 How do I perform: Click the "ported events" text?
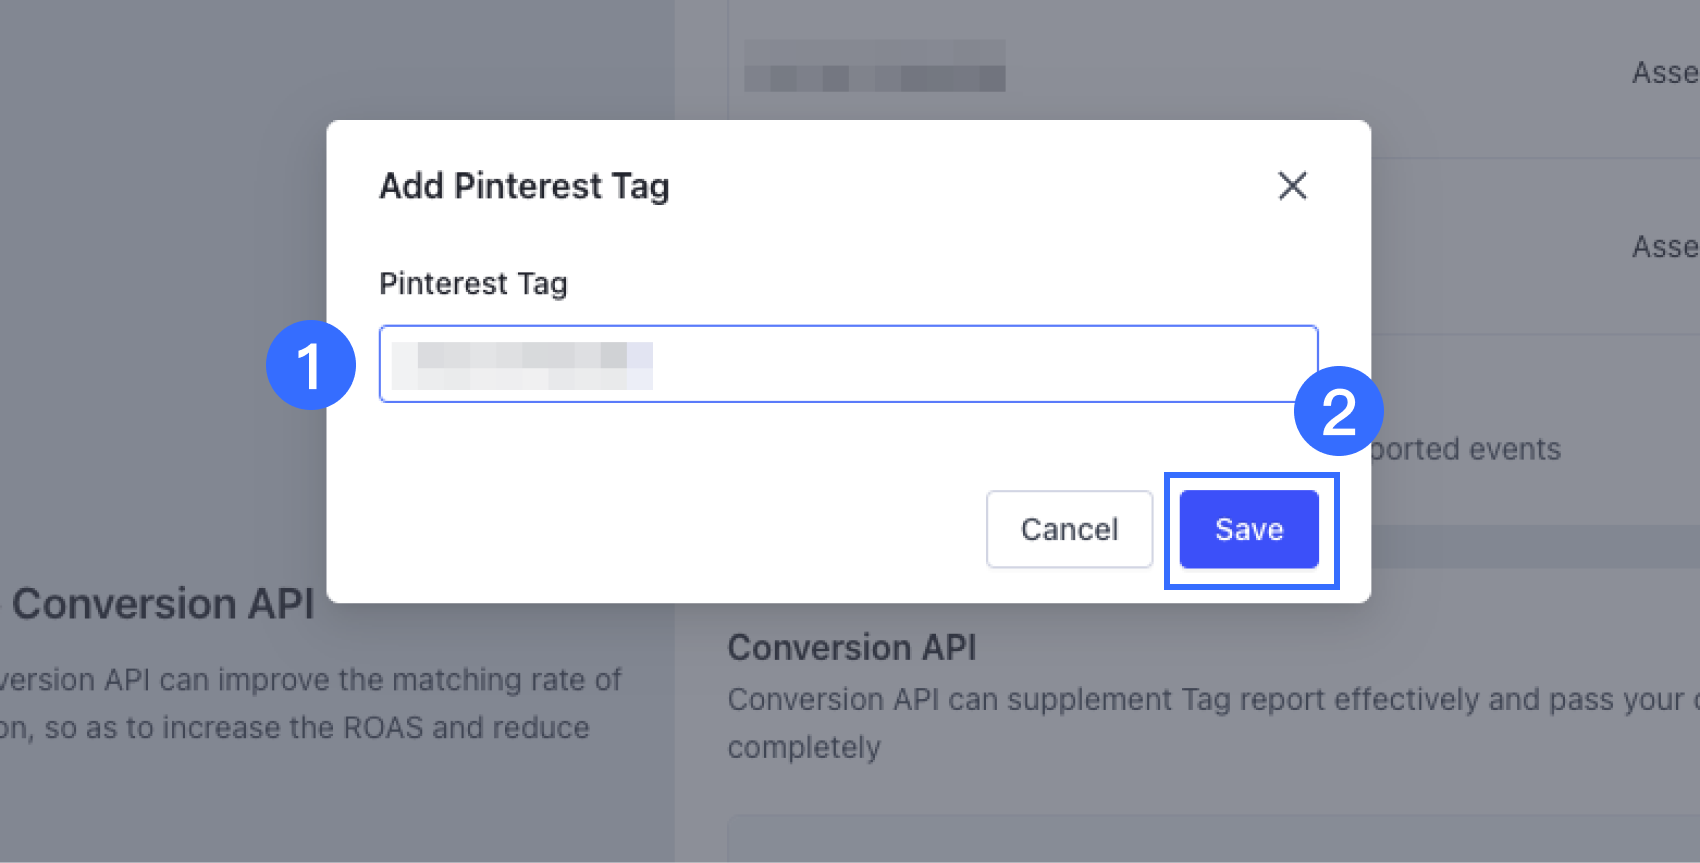tap(1466, 449)
